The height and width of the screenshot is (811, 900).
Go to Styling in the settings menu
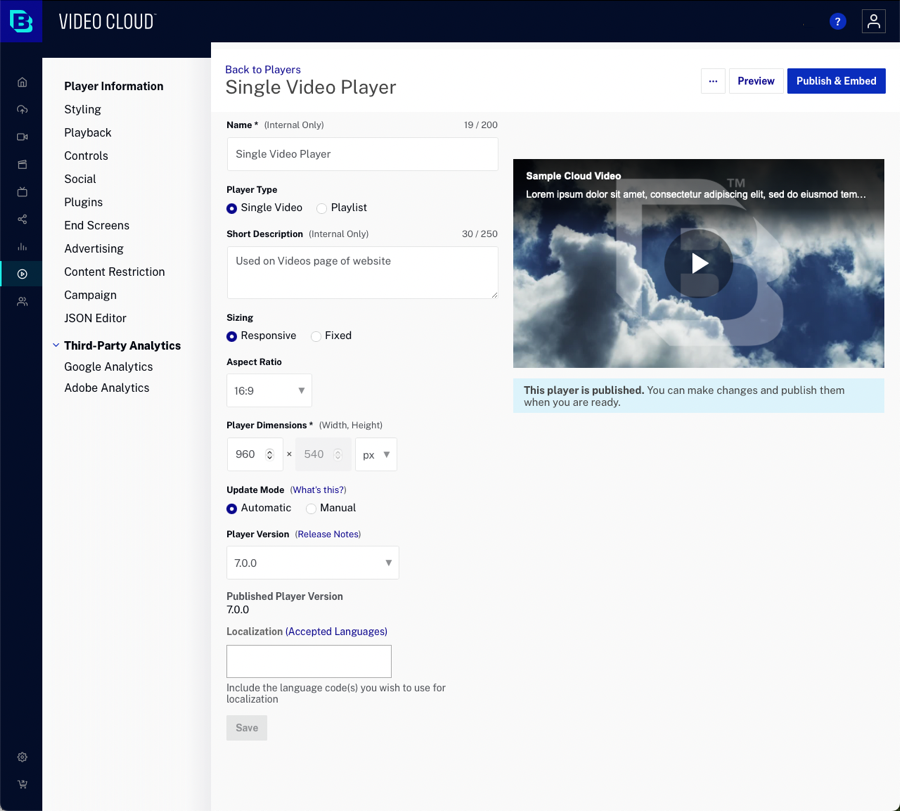(82, 109)
